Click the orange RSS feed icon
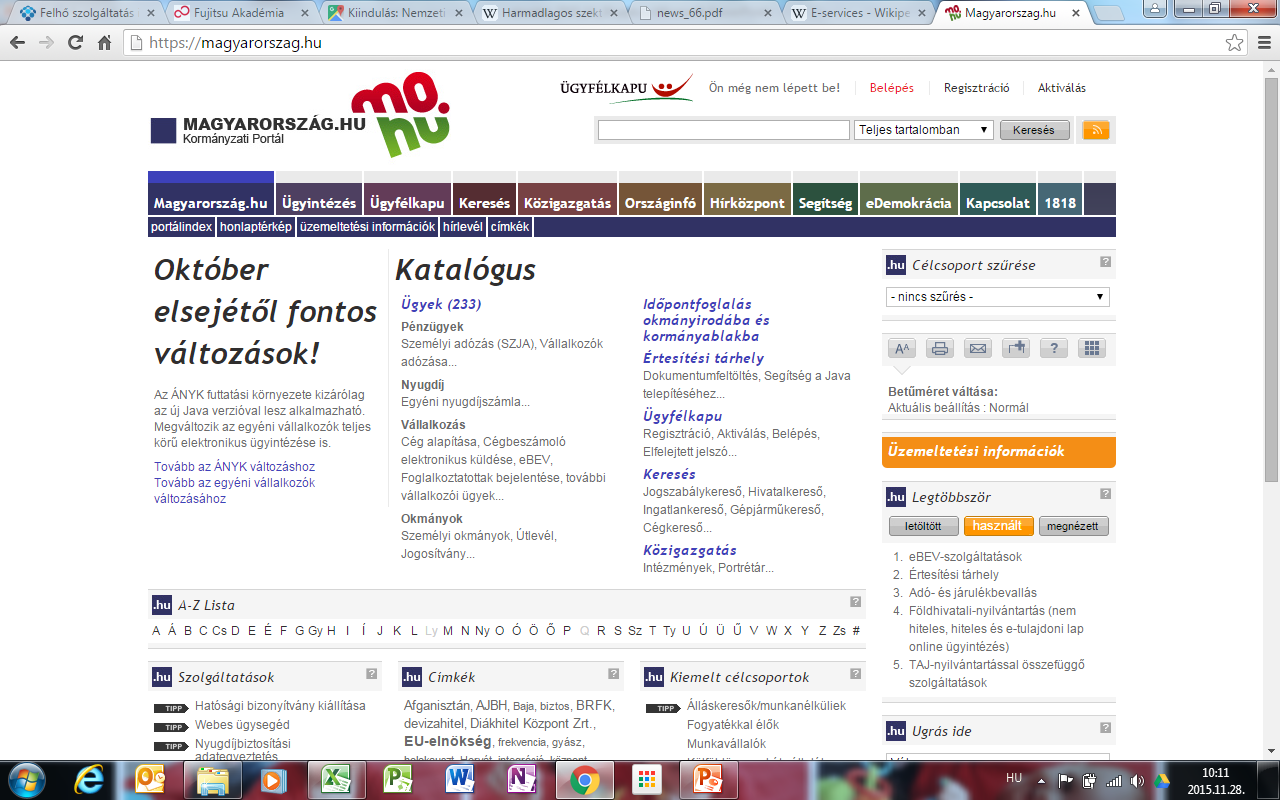The width and height of the screenshot is (1280, 800). pyautogui.click(x=1096, y=130)
